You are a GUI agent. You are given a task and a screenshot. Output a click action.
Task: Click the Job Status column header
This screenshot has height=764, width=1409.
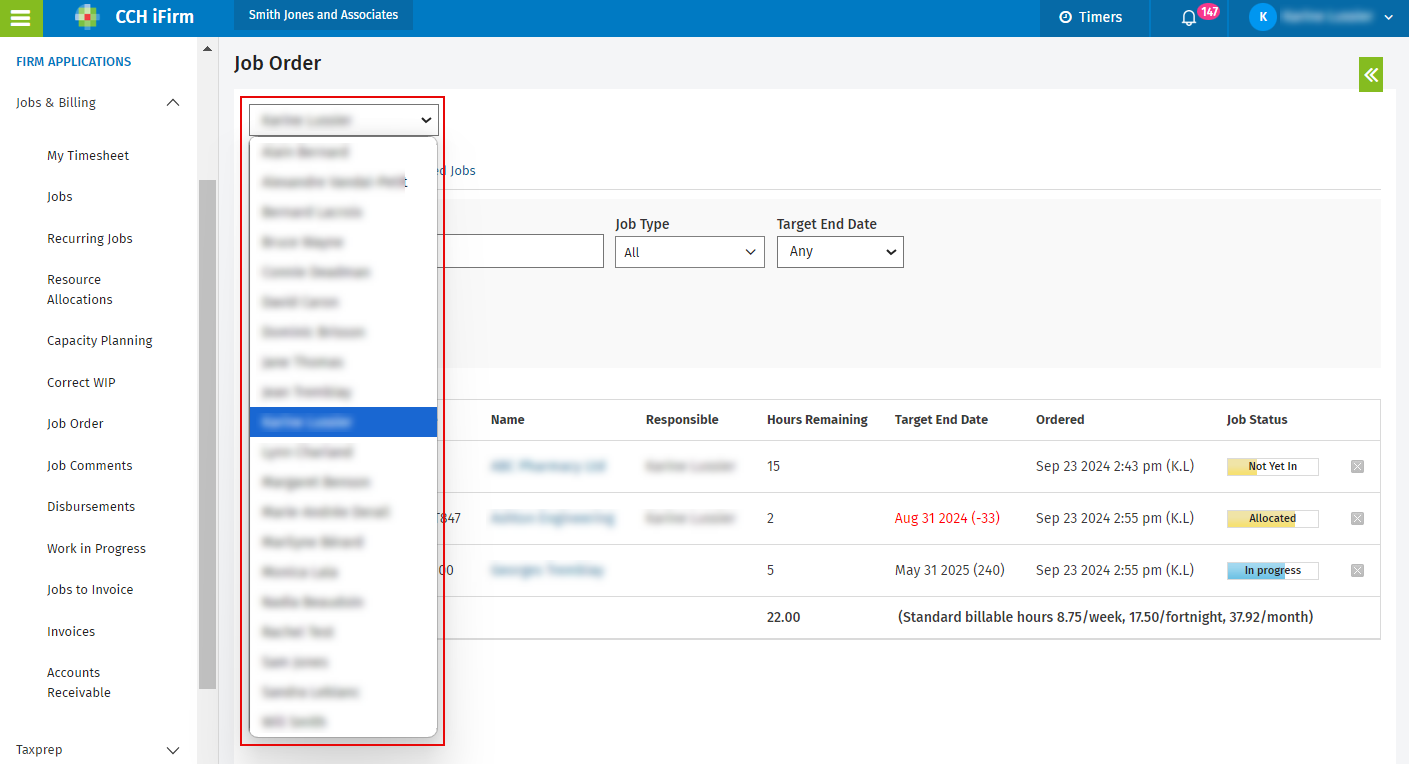click(x=1257, y=420)
